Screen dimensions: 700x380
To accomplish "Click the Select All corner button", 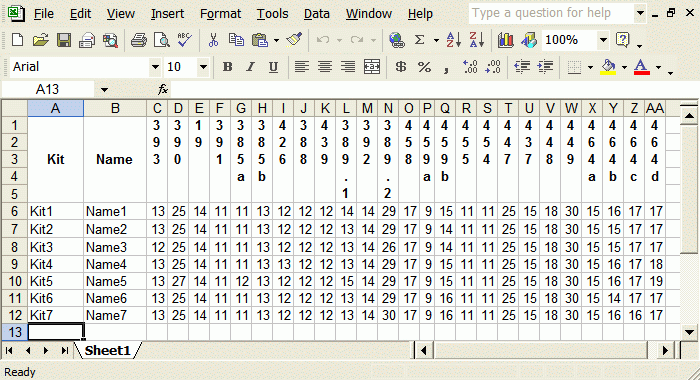I will click(15, 108).
